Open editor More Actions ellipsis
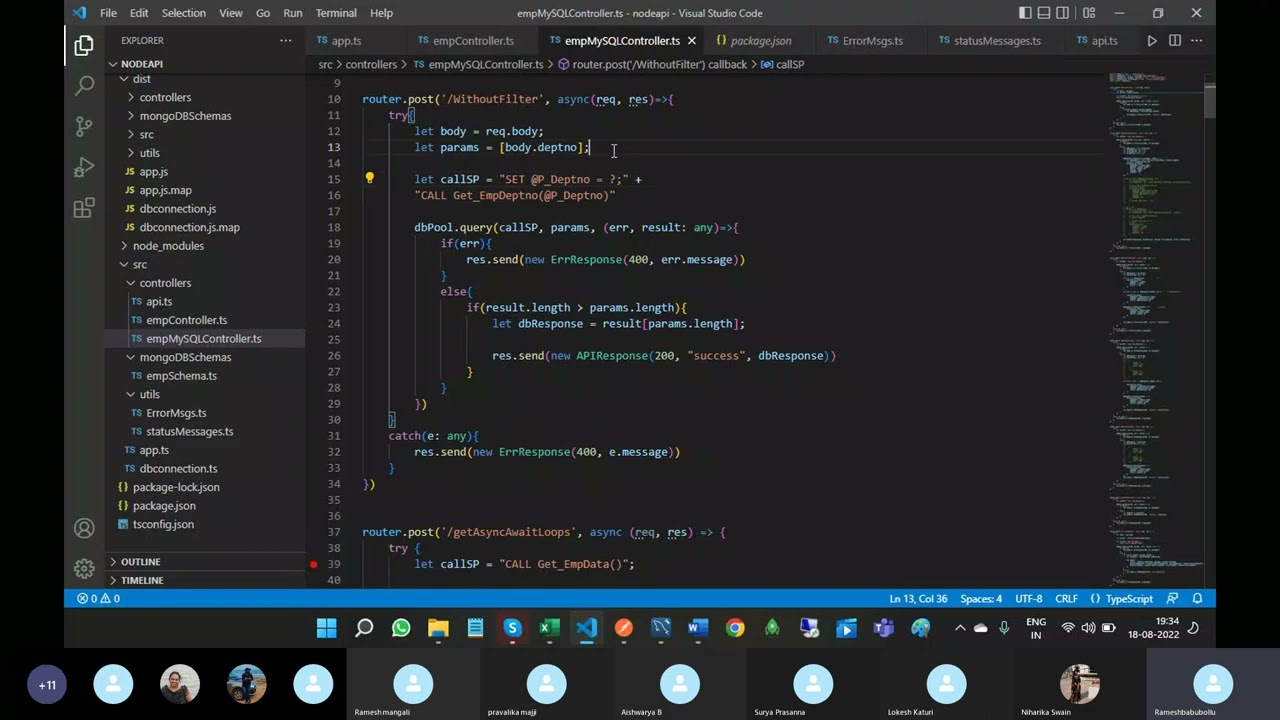The width and height of the screenshot is (1280, 720). [x=1196, y=41]
